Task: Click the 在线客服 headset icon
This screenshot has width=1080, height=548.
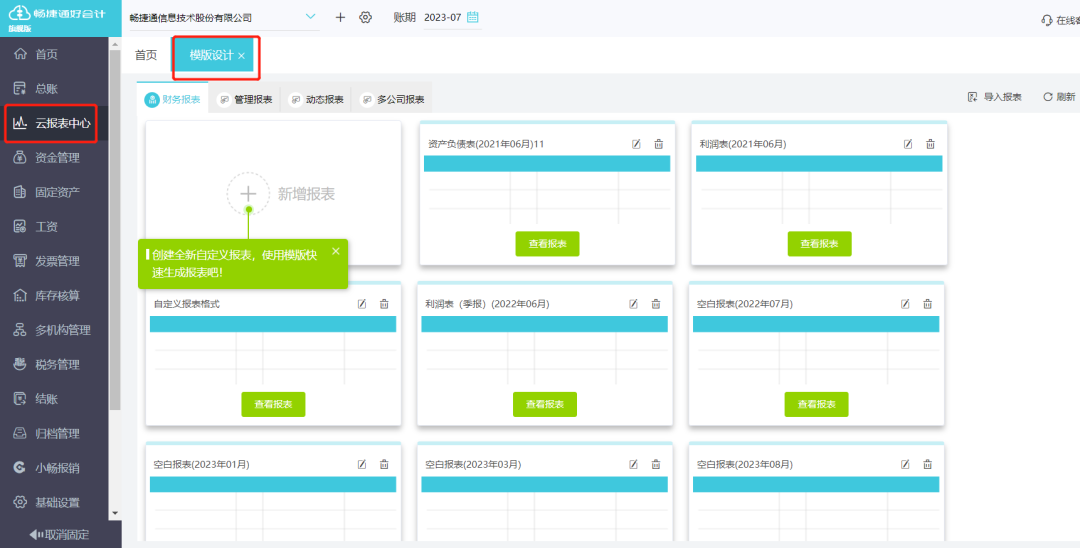Action: [x=1047, y=20]
